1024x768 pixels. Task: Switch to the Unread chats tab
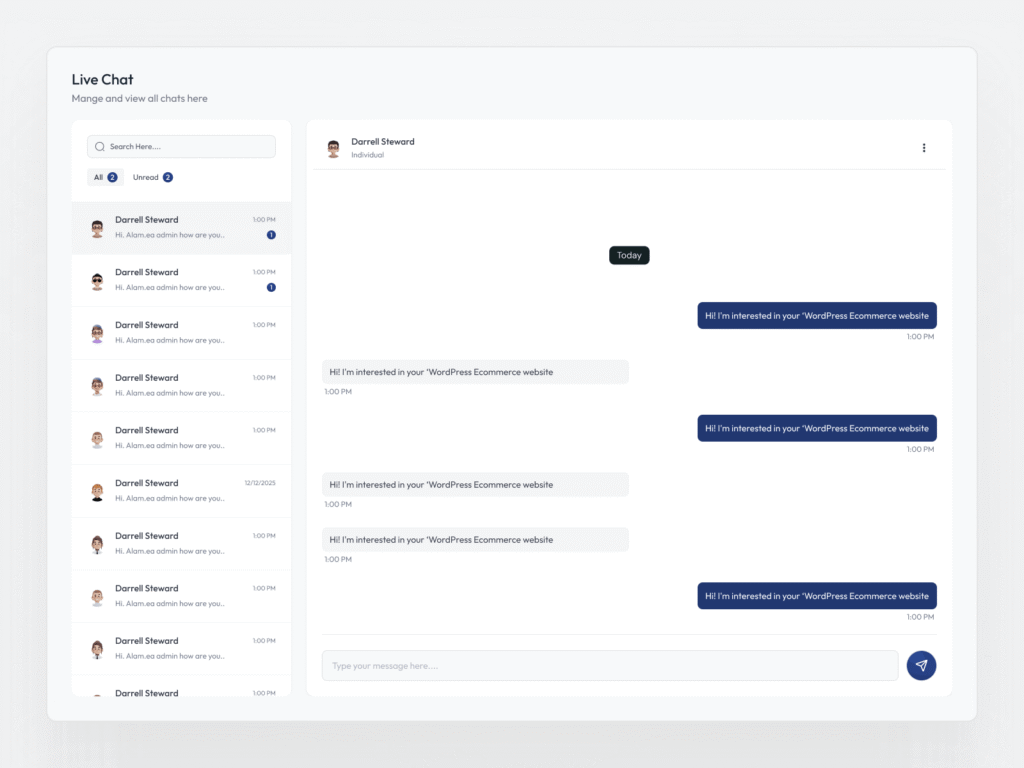pos(152,177)
